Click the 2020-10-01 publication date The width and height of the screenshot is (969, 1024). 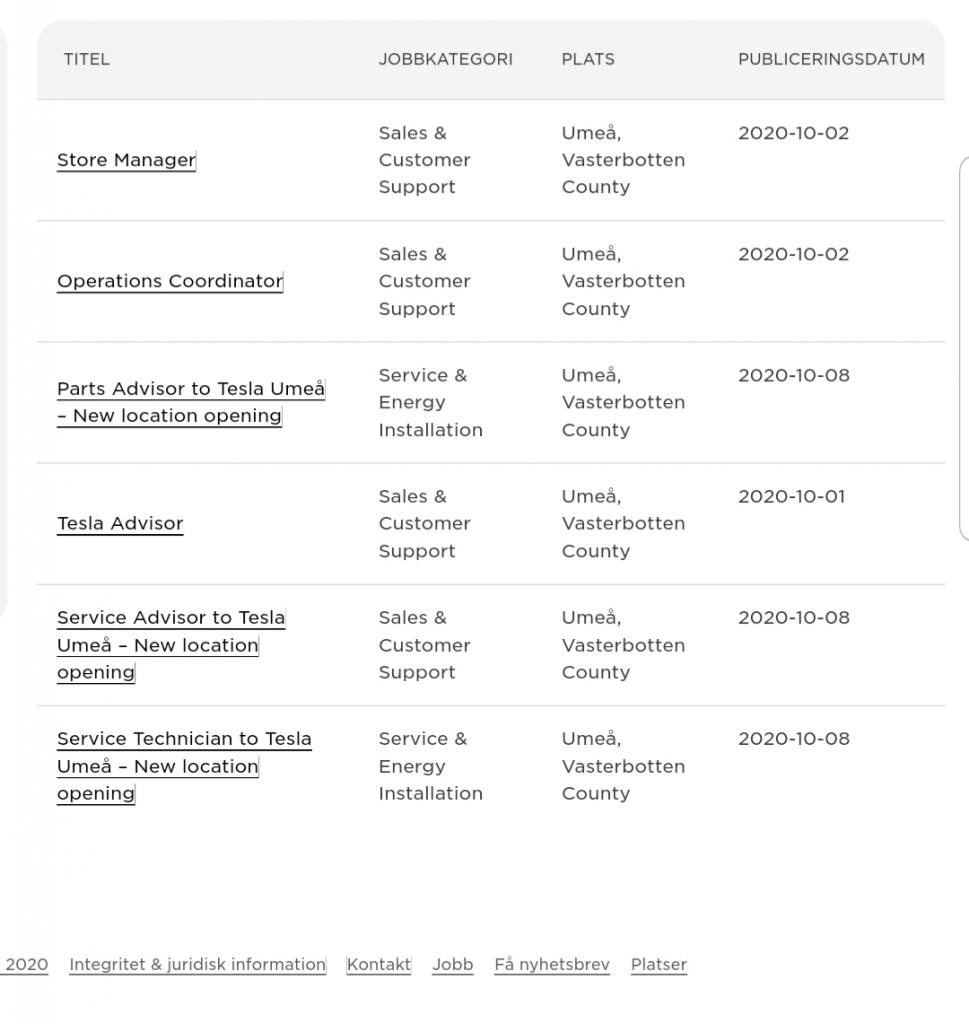coord(791,497)
